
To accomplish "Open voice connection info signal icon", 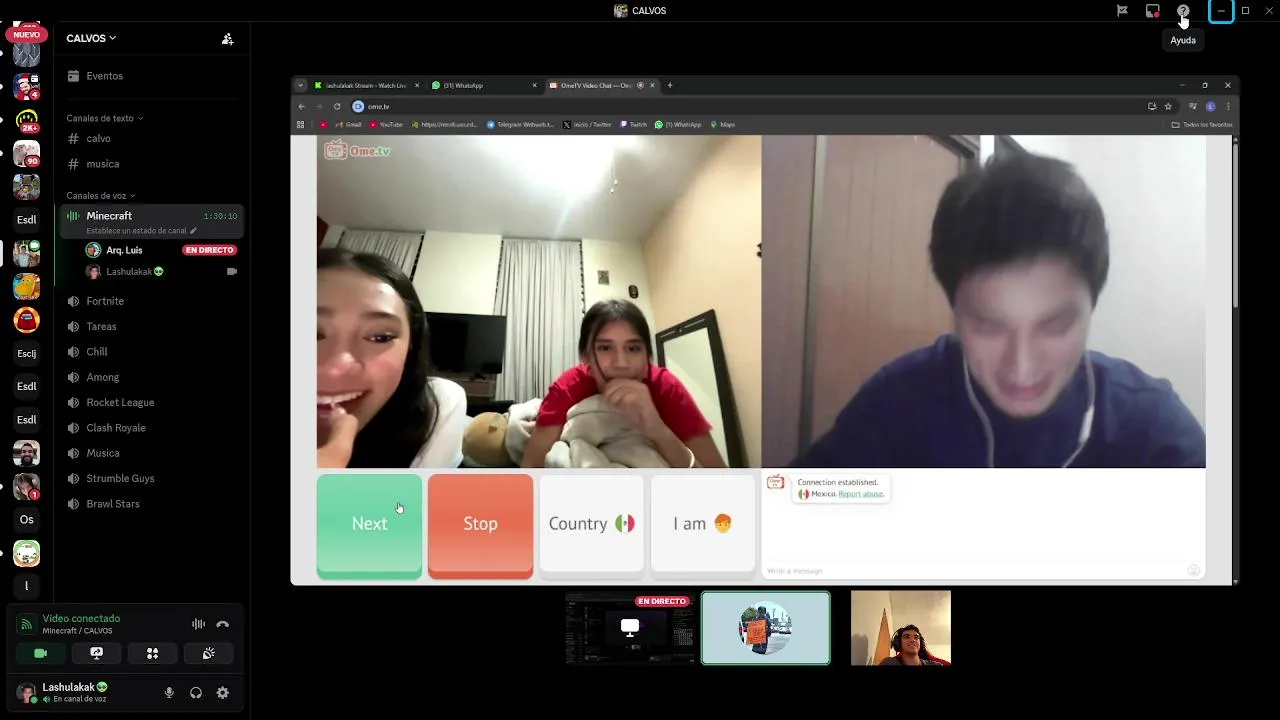I will pyautogui.click(x=27, y=624).
